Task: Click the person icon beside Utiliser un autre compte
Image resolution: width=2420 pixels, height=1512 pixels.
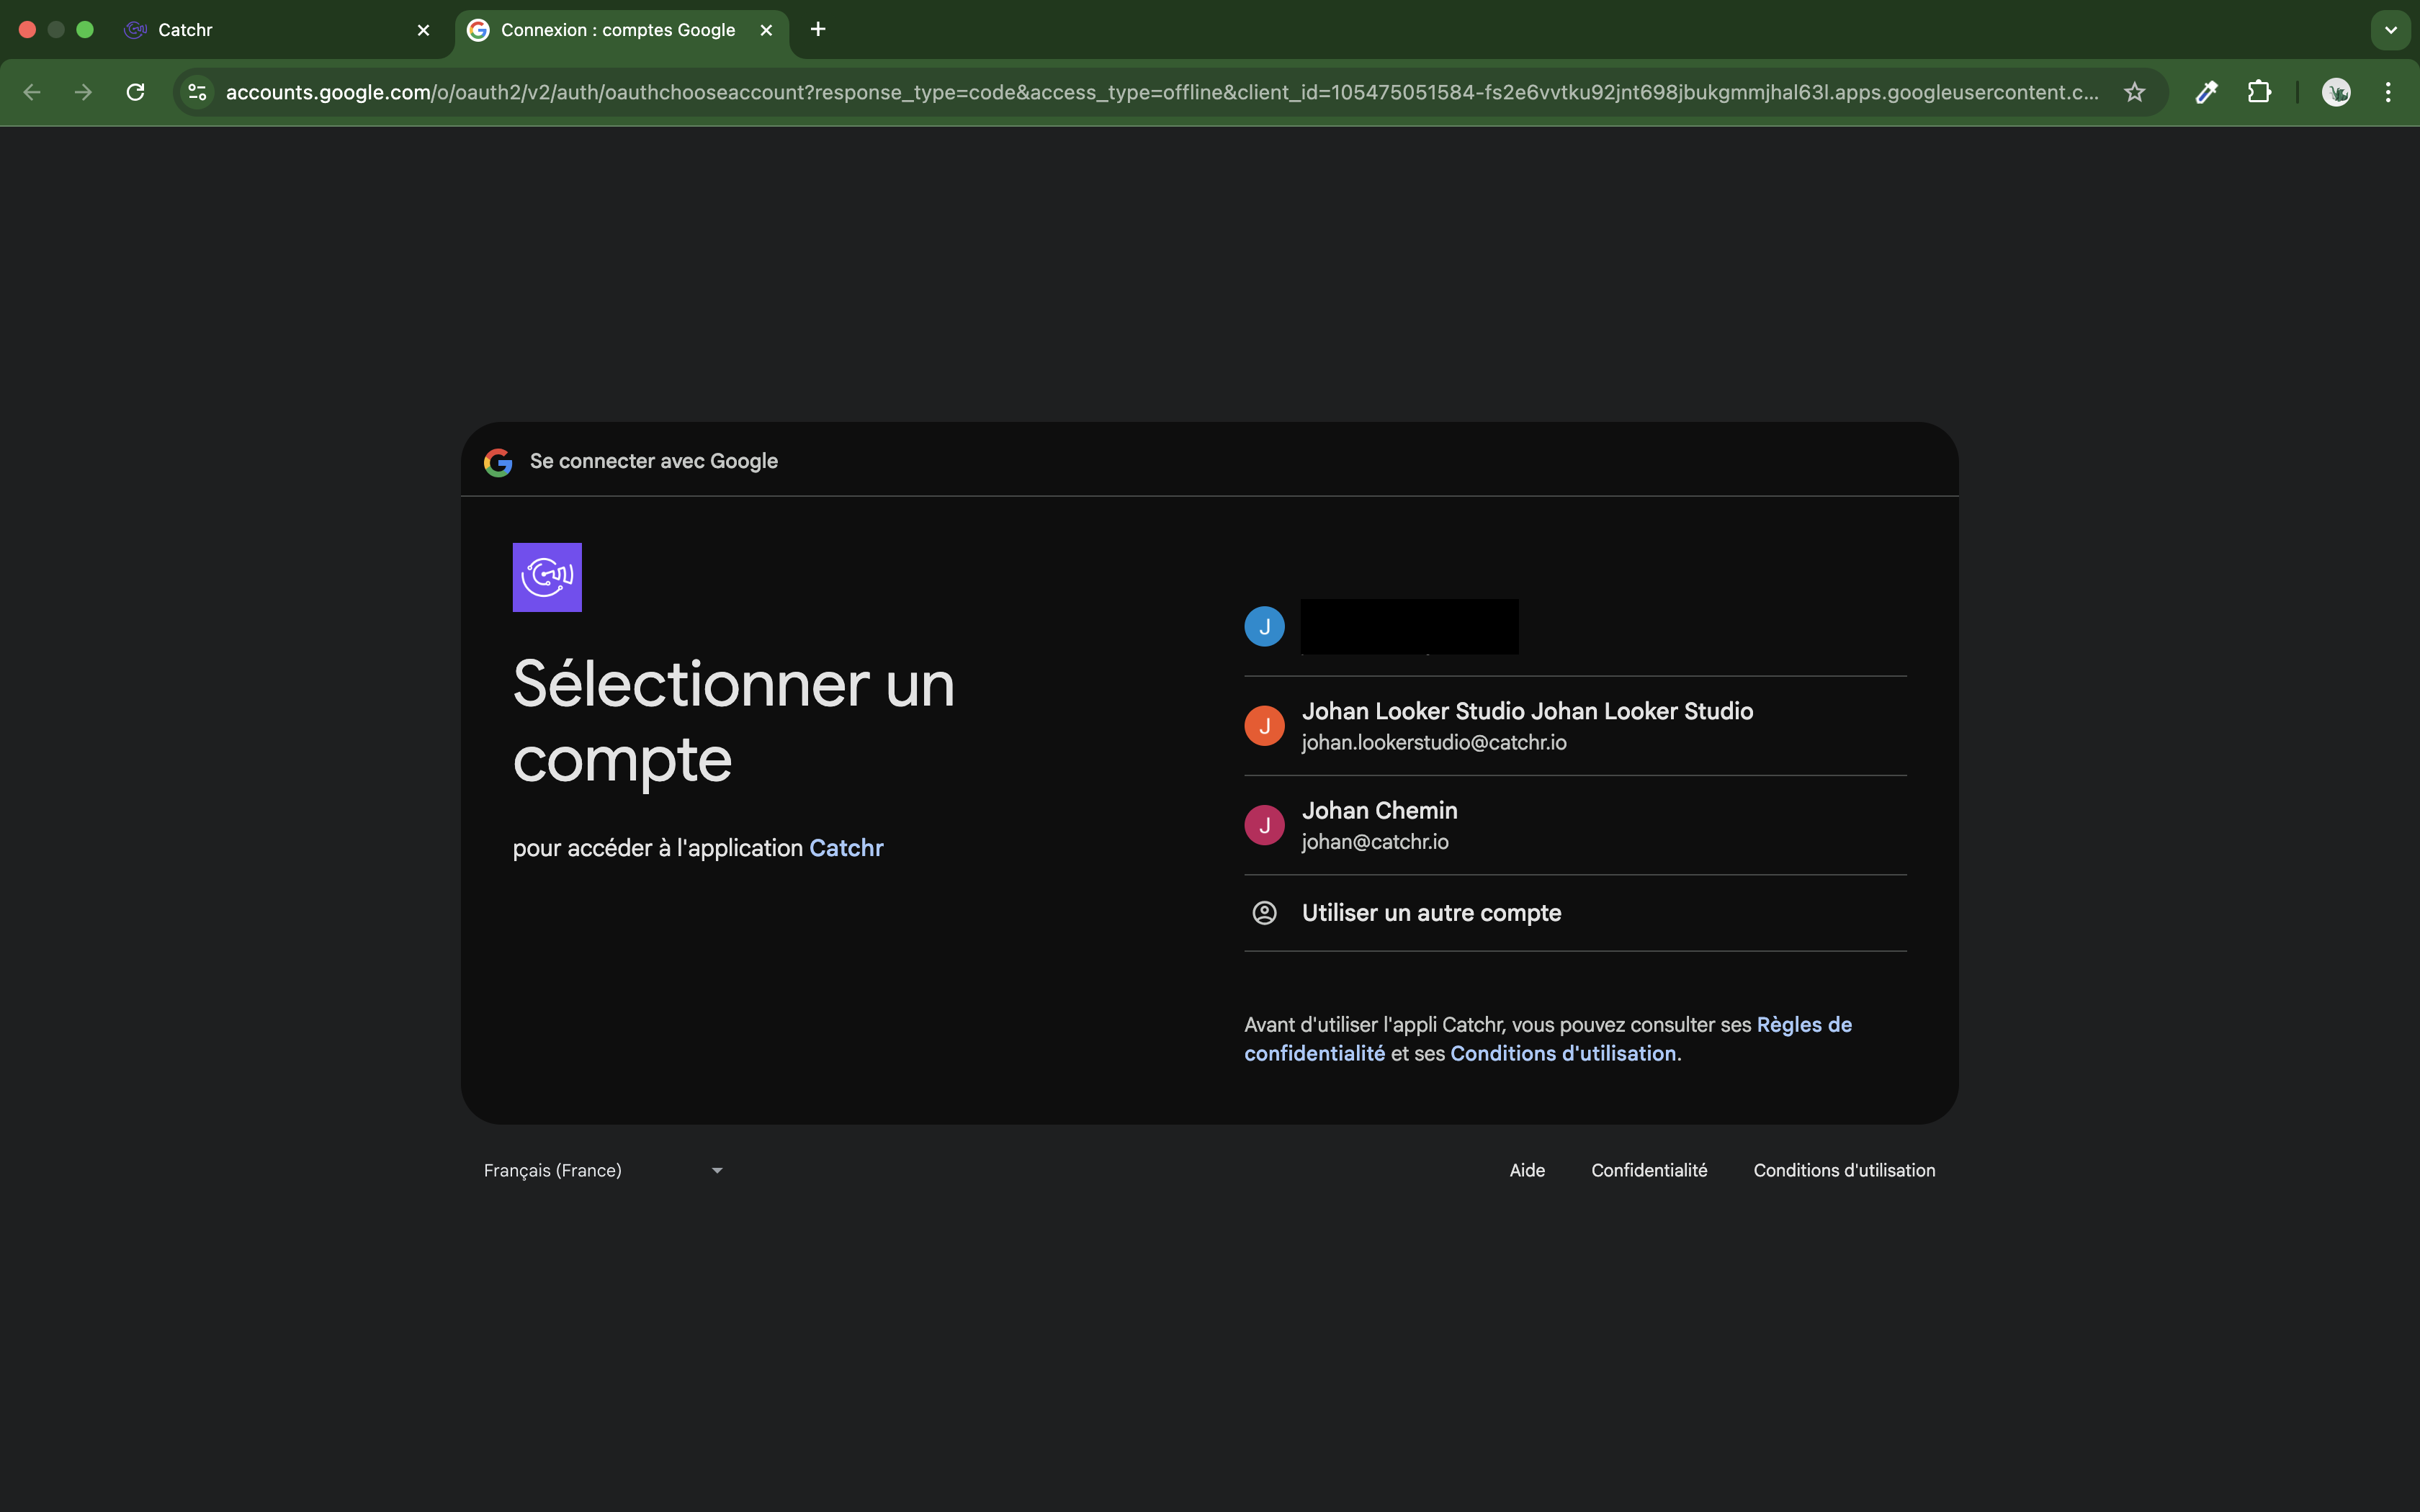Action: coord(1264,913)
